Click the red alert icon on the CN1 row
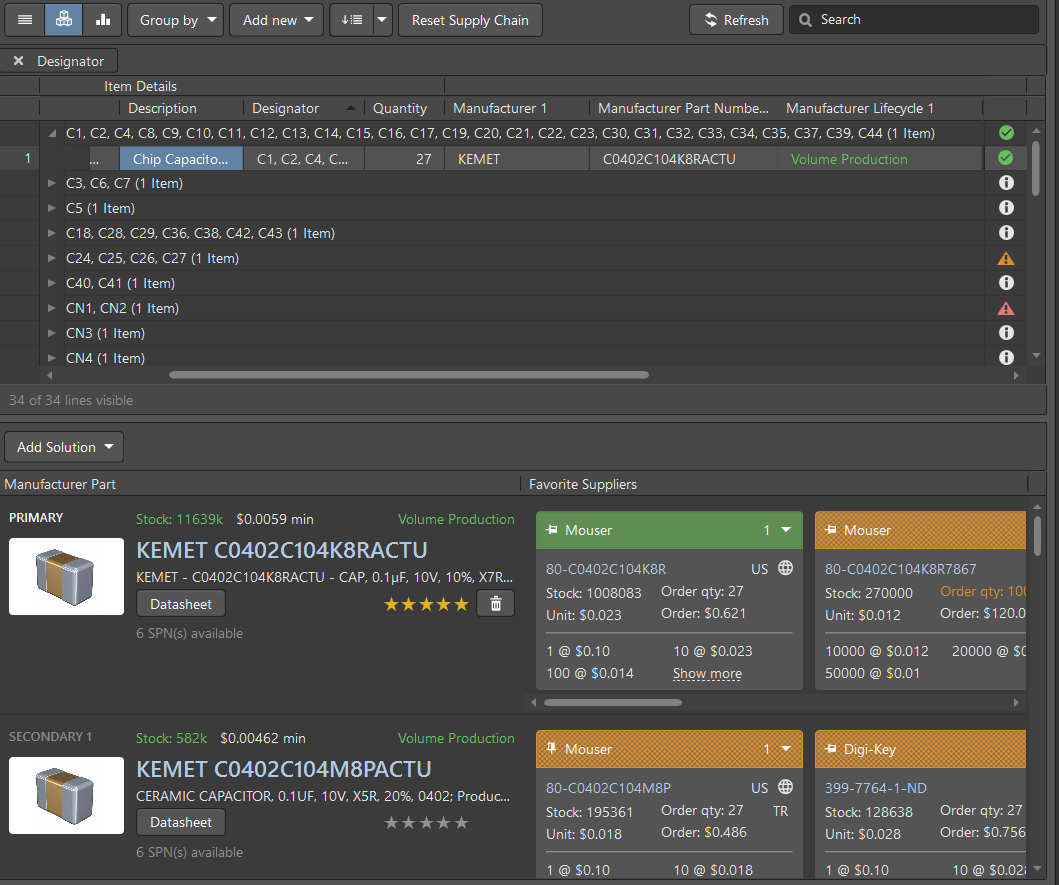1059x885 pixels. pos(1006,308)
